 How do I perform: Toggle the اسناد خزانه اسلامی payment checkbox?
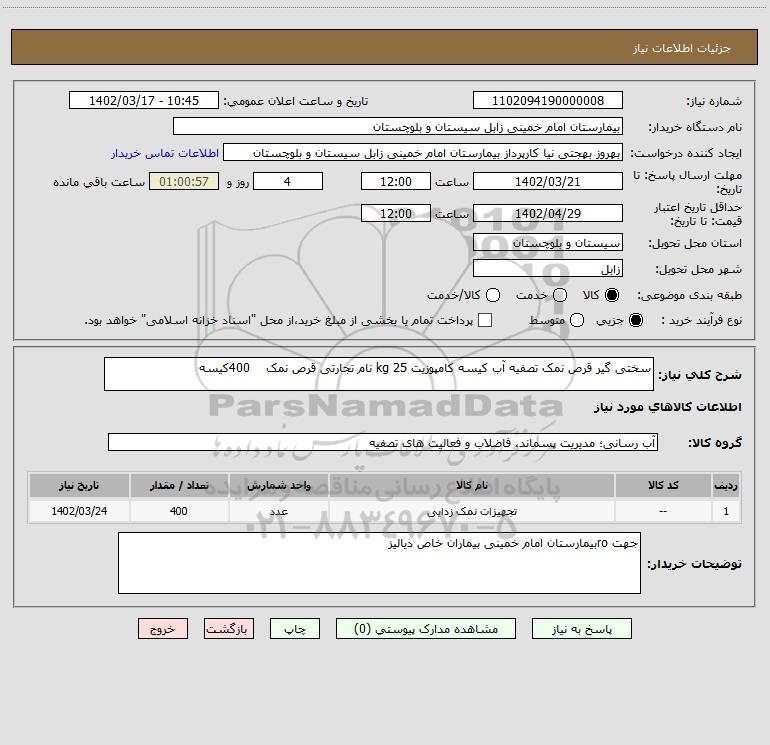pos(485,320)
